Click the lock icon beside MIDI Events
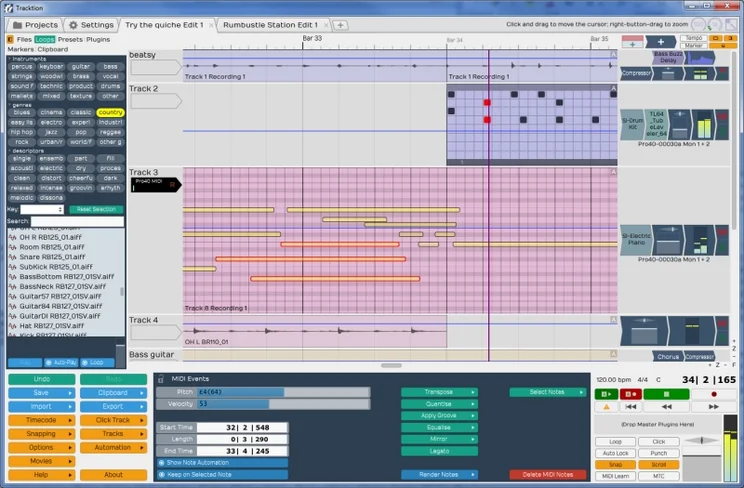The width and height of the screenshot is (744, 488). pos(161,378)
